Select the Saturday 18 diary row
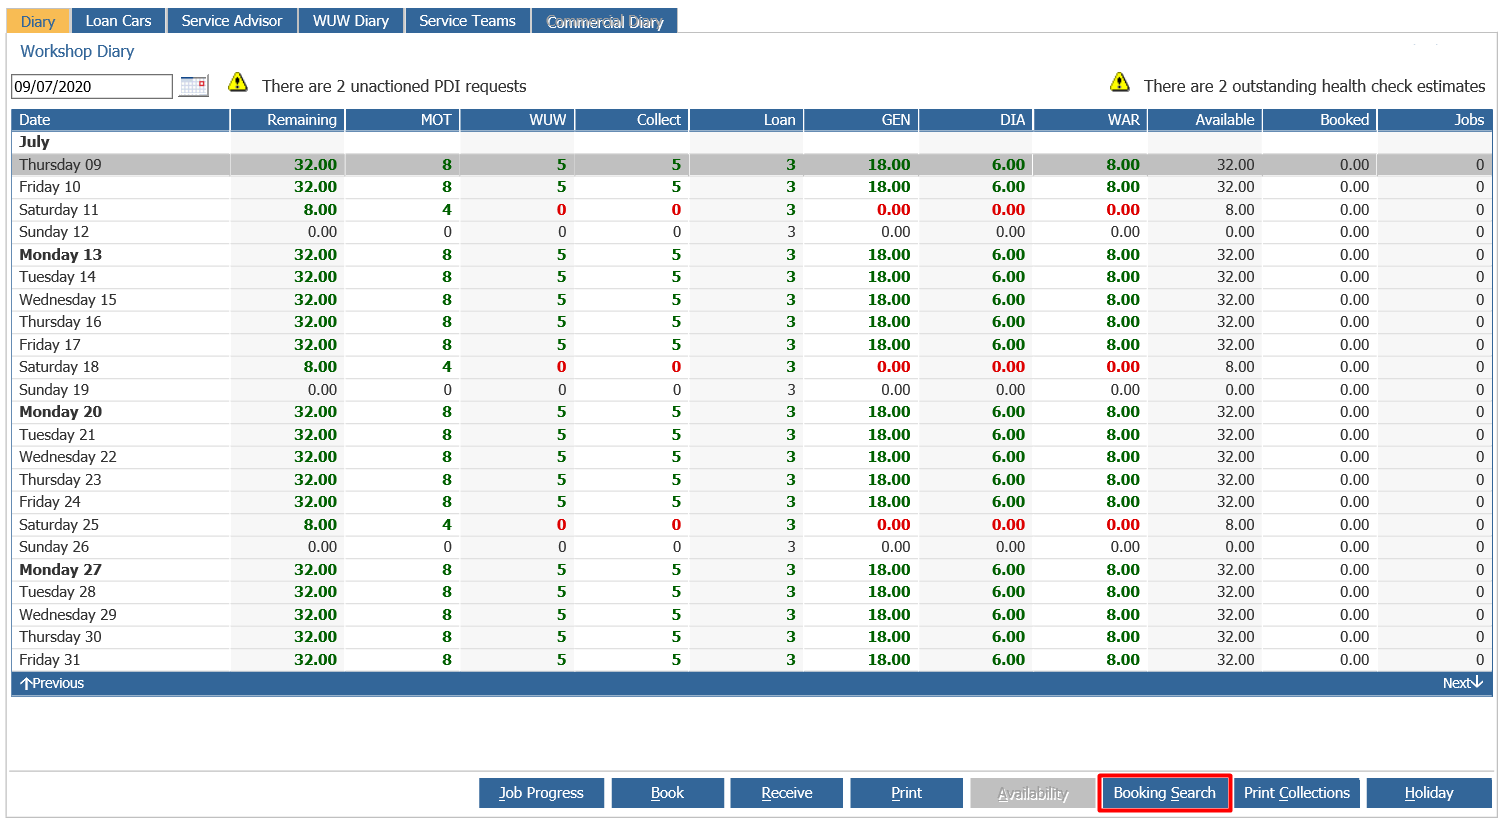Viewport: 1498px width, 825px height. [x=751, y=367]
